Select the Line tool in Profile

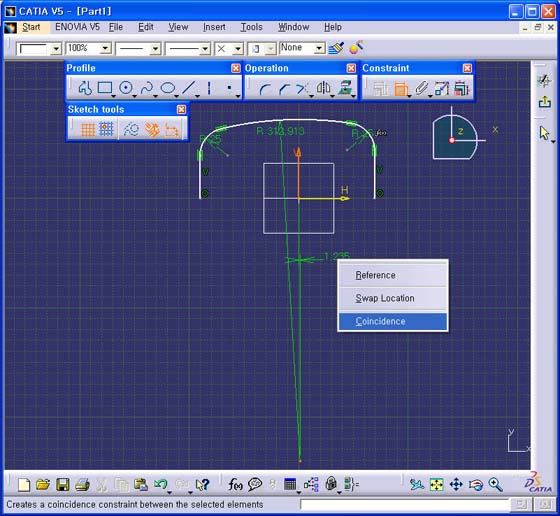click(x=189, y=88)
